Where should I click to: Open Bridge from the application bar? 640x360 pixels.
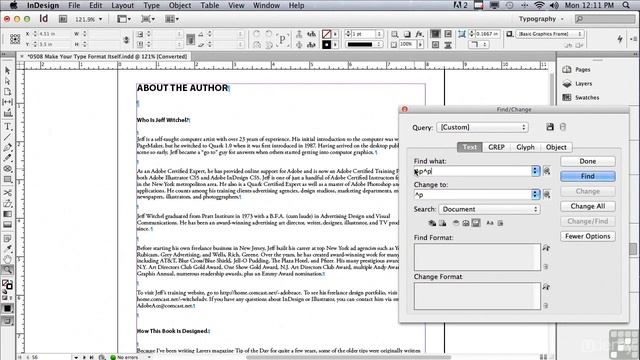[63, 19]
